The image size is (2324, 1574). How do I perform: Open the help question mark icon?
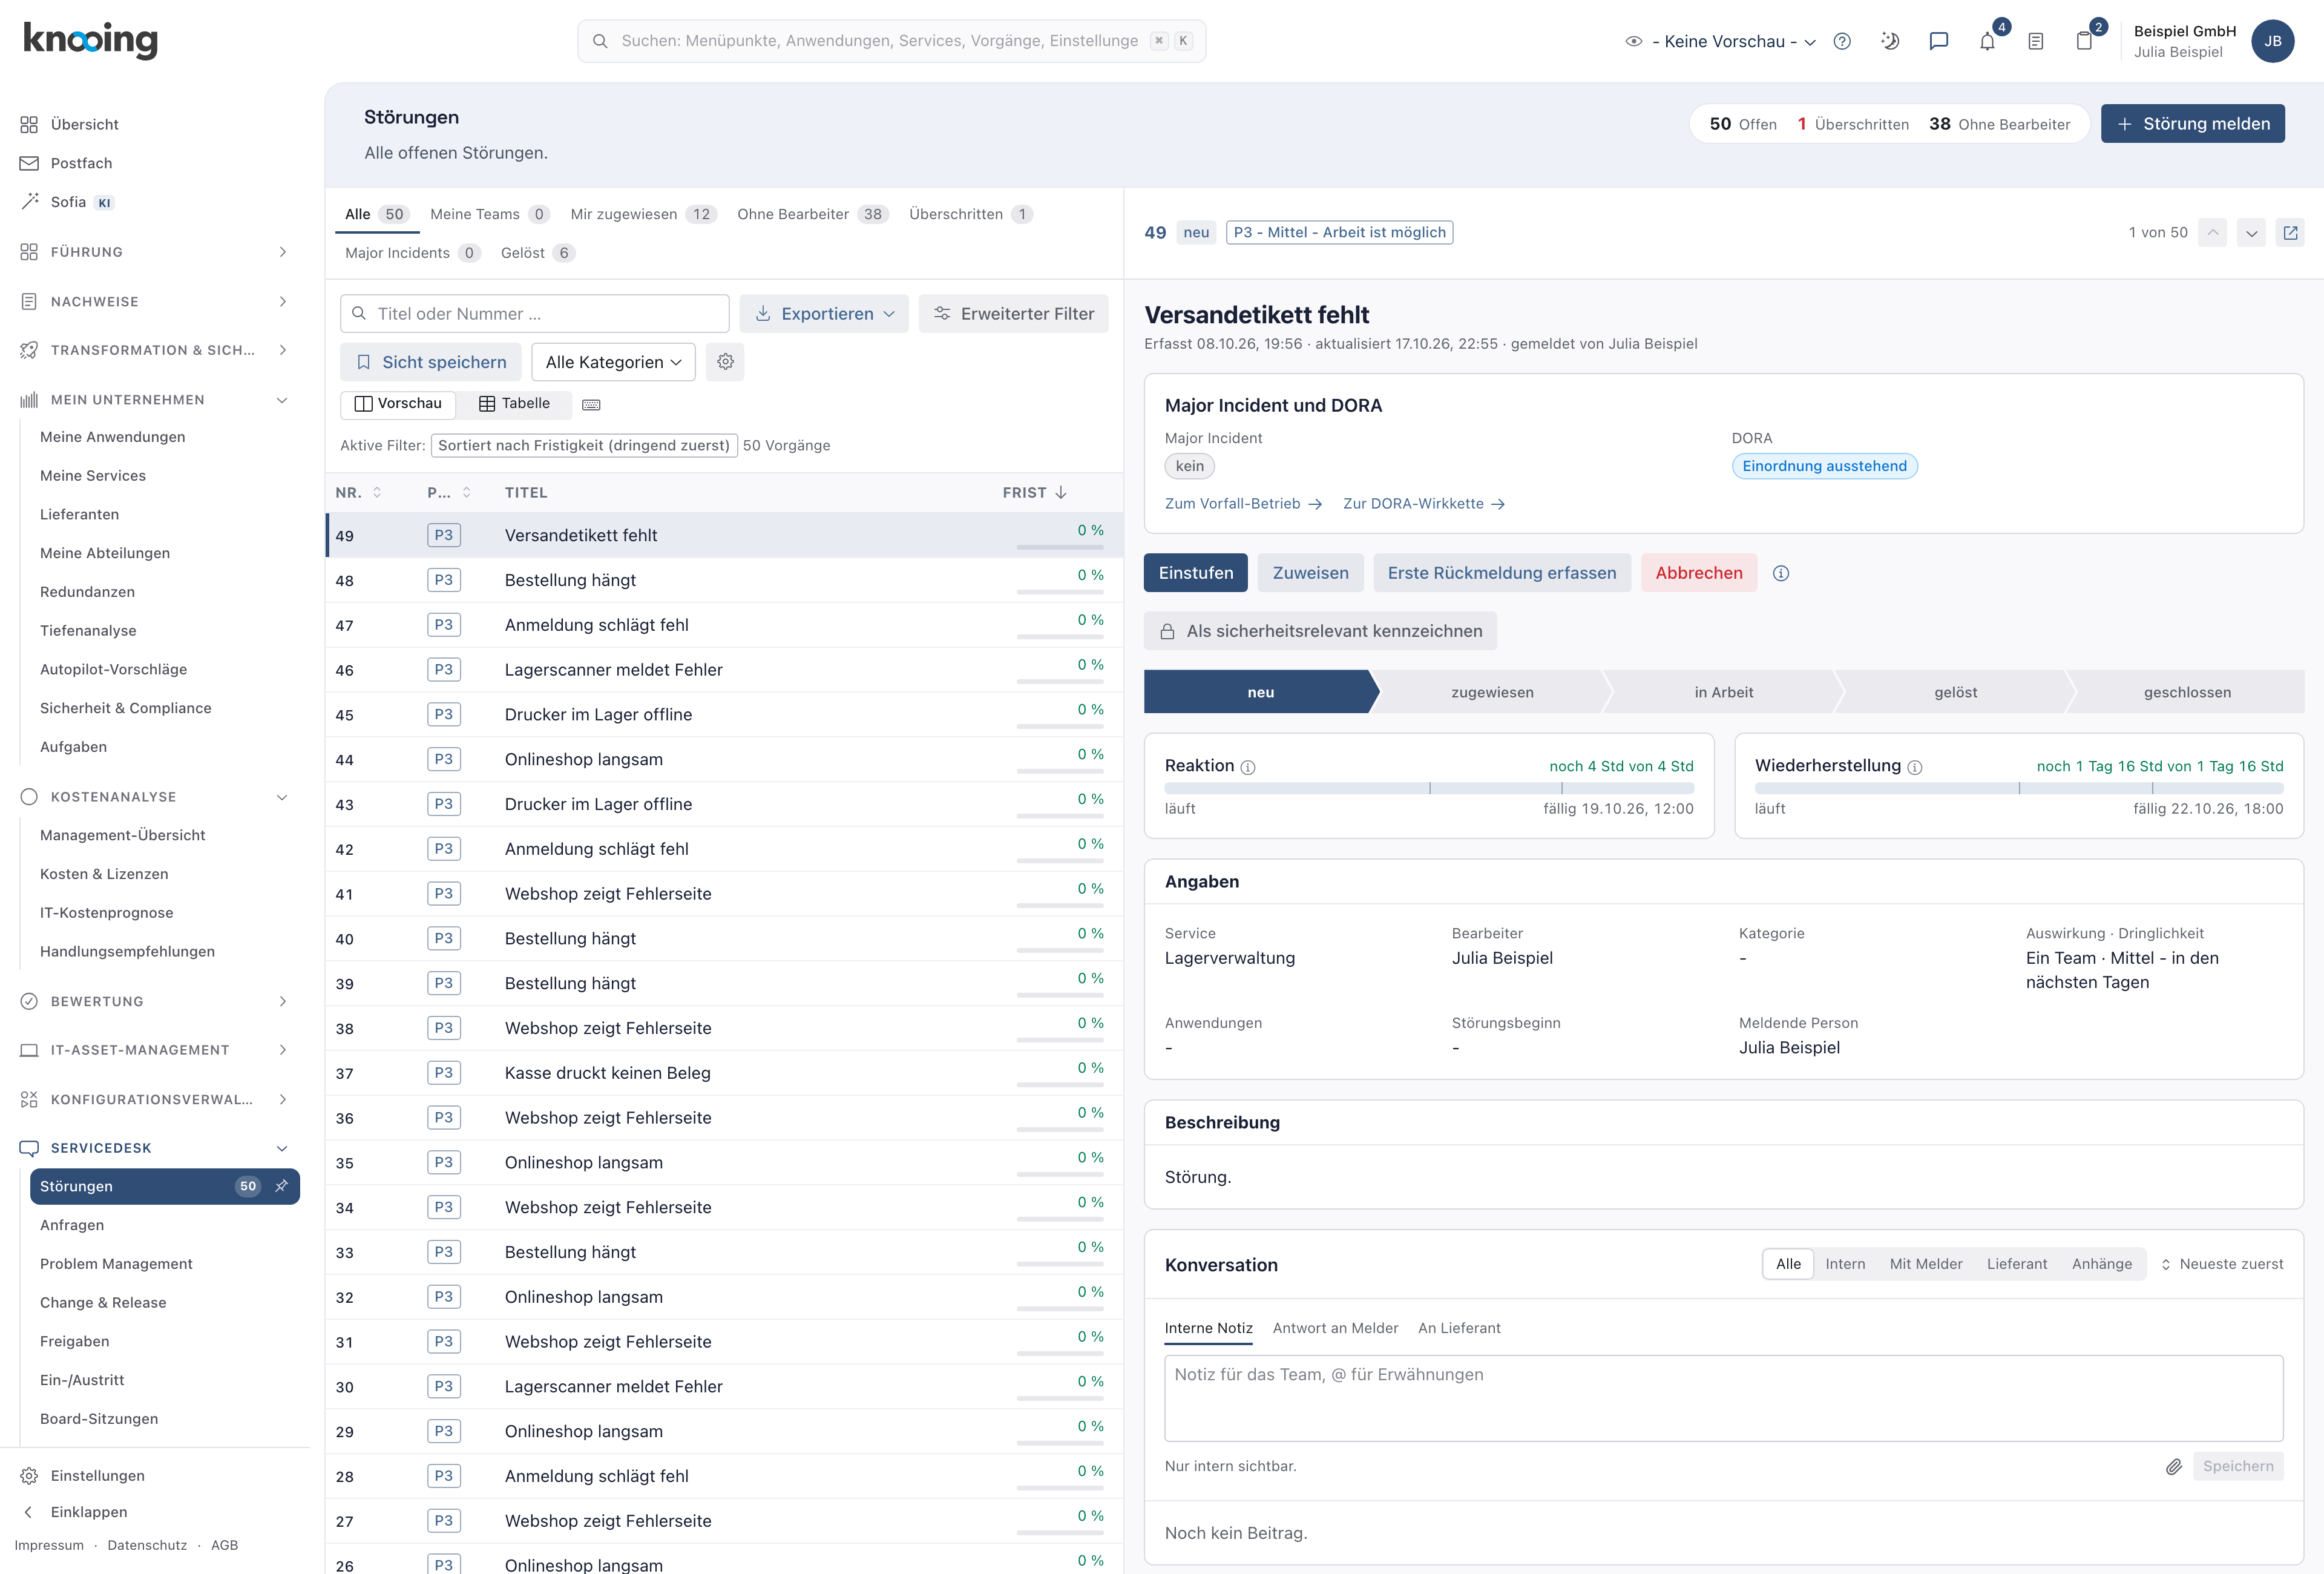click(x=1842, y=41)
